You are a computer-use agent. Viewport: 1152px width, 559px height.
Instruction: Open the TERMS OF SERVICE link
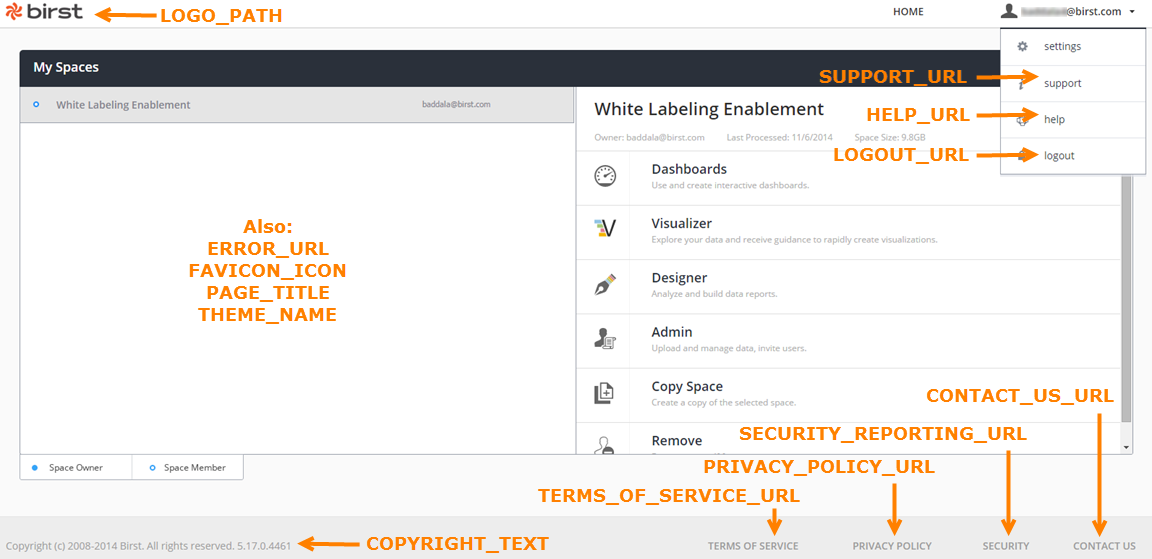[x=753, y=546]
